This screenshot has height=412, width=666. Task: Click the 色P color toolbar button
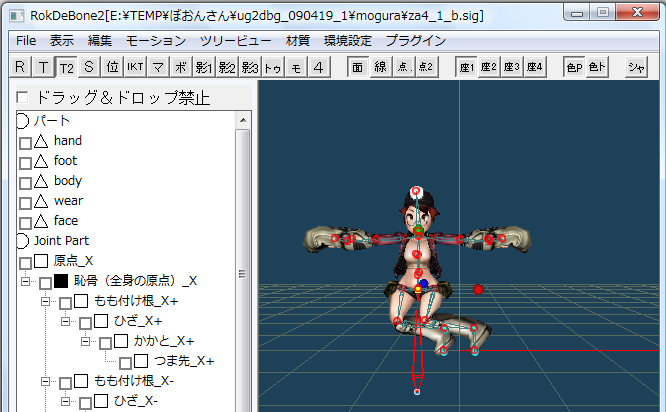pos(573,68)
